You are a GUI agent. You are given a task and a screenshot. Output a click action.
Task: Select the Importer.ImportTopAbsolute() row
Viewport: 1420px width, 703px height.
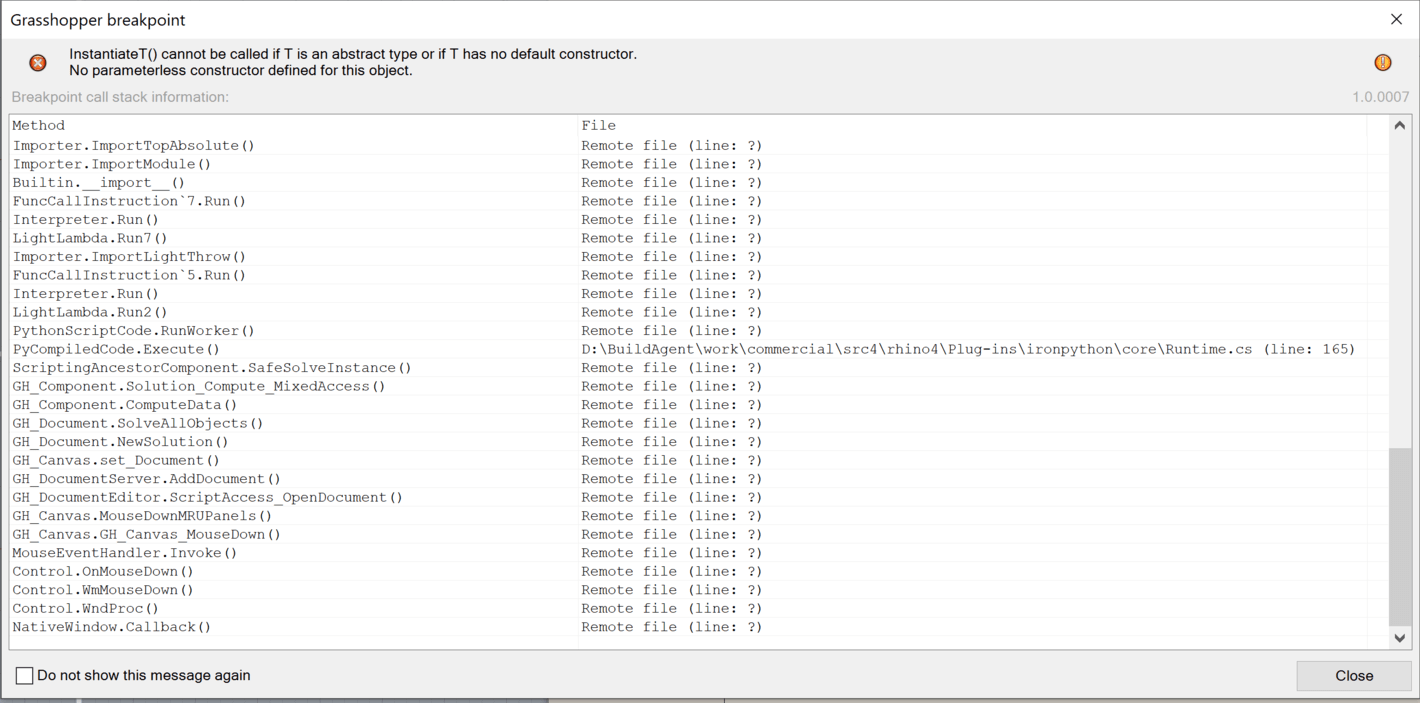pos(688,146)
